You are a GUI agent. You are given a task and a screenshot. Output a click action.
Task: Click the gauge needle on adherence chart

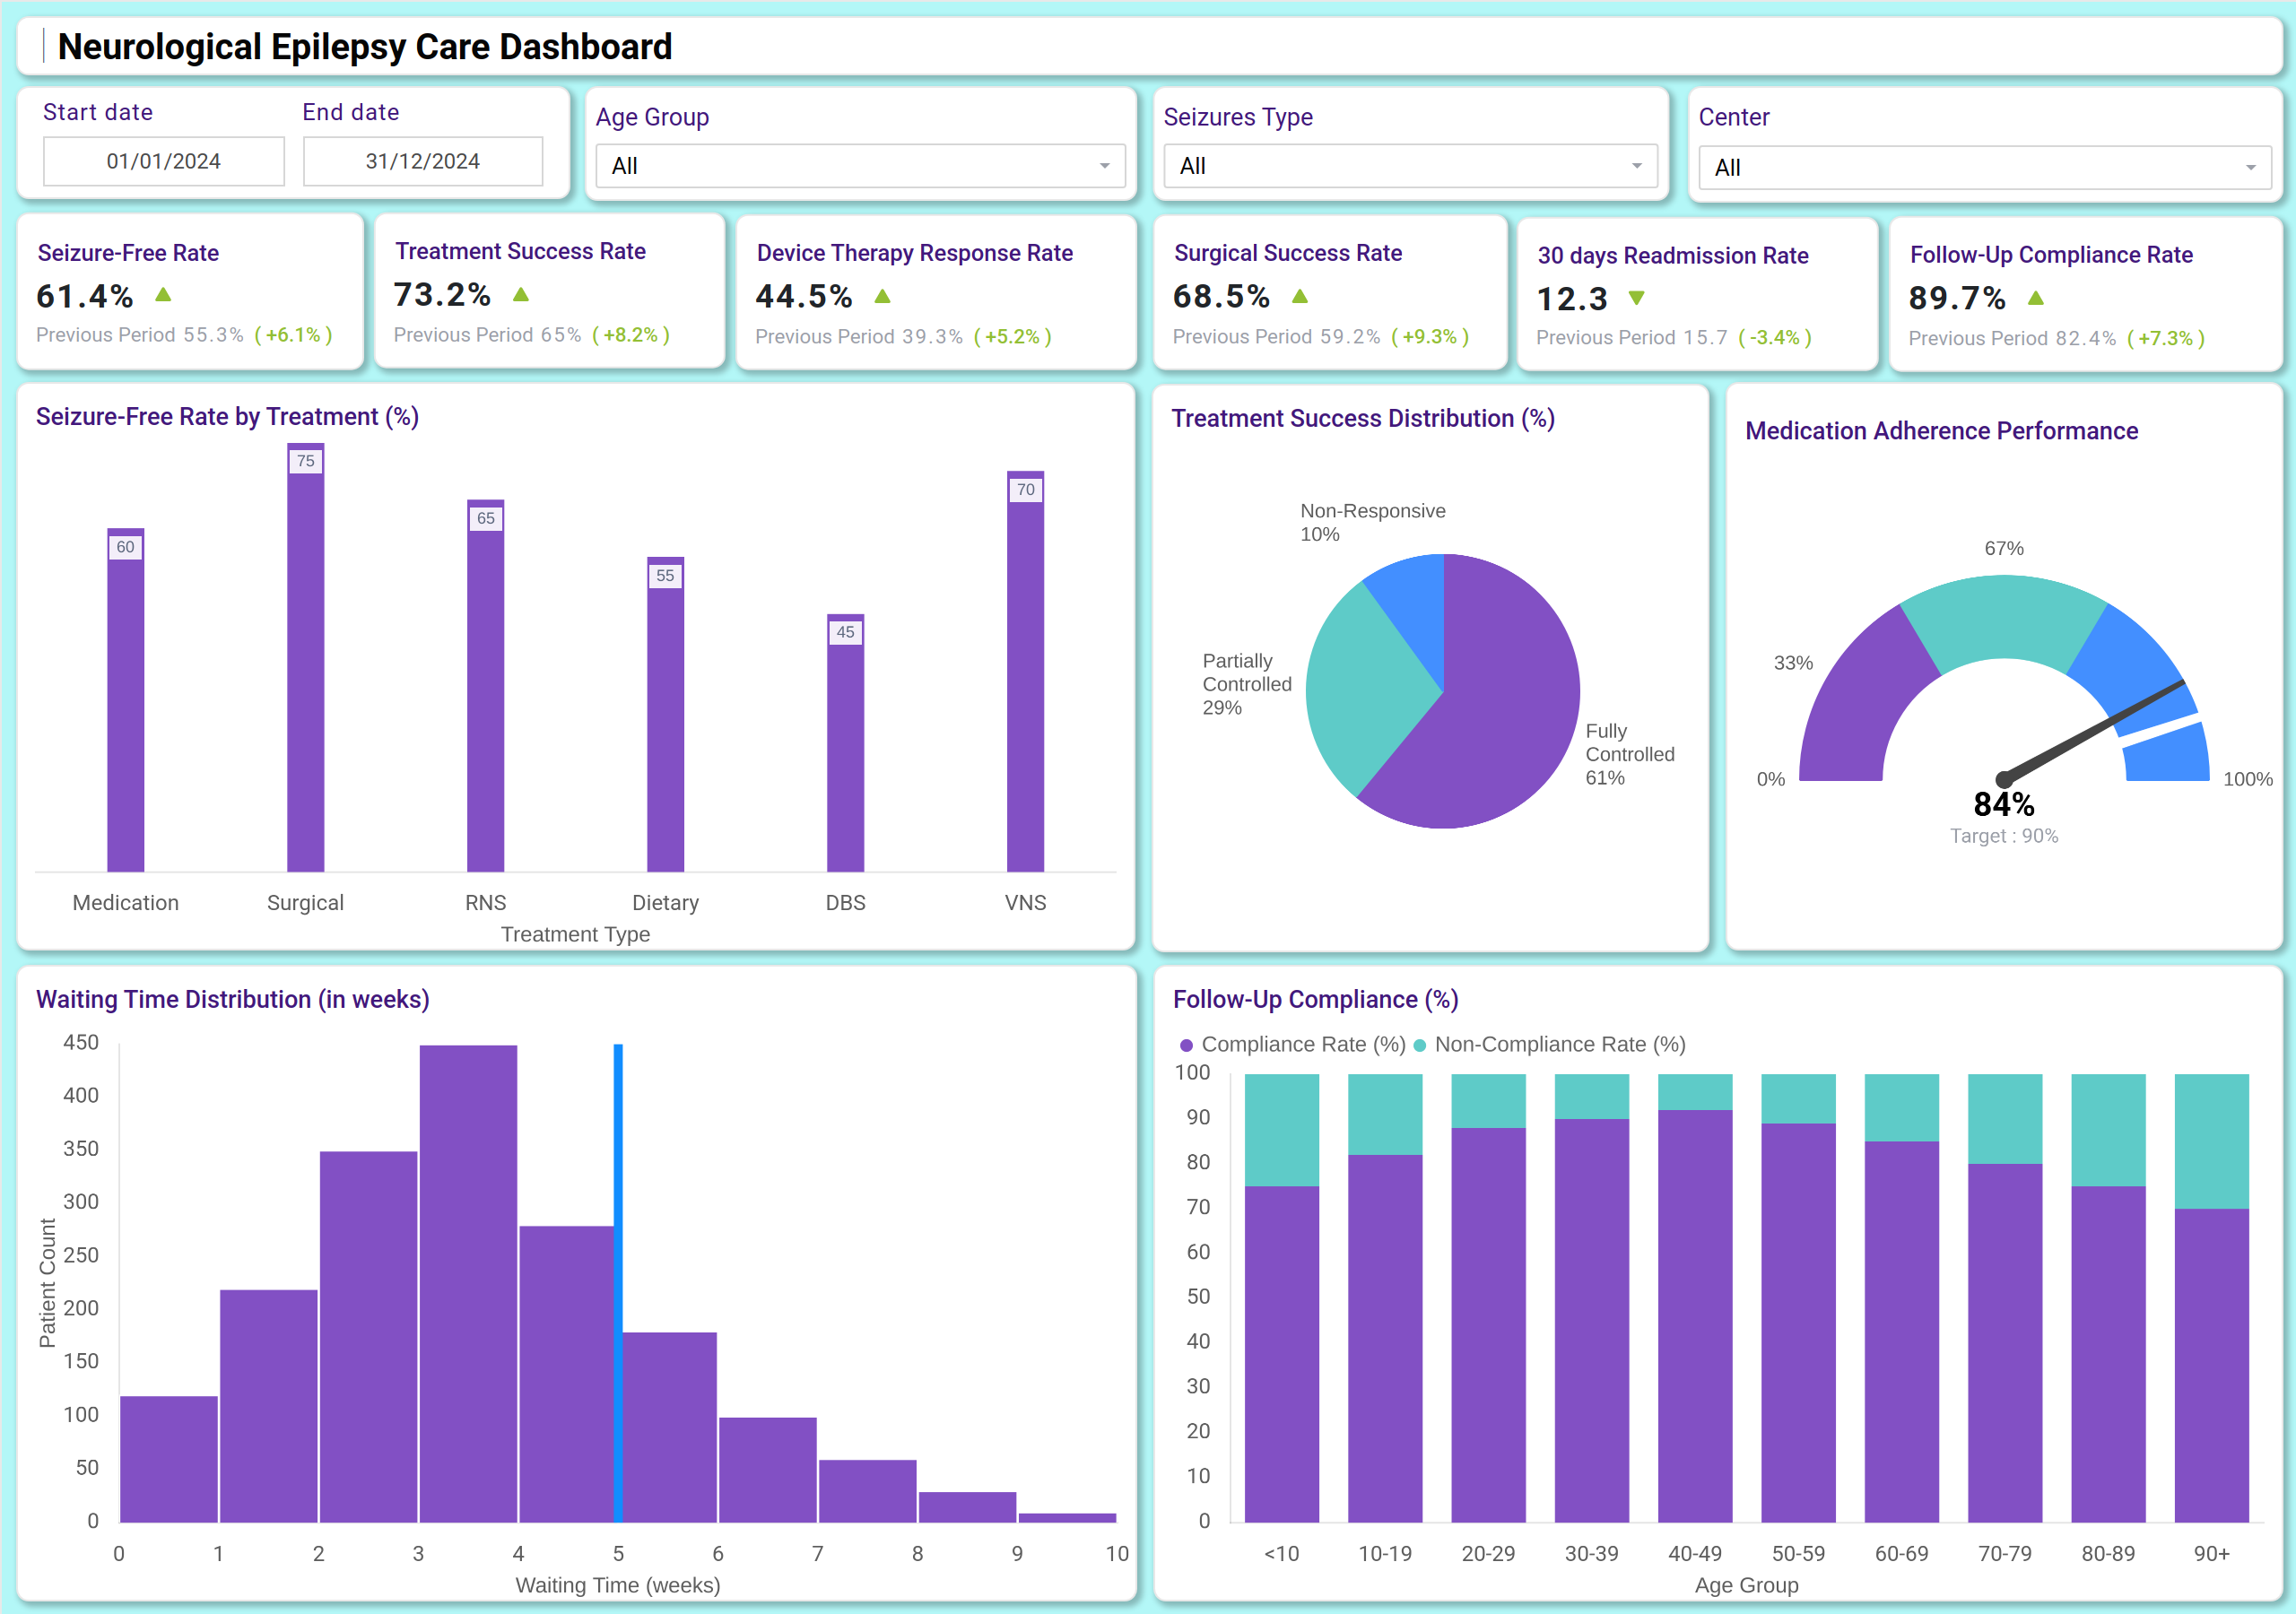pos(2095,730)
